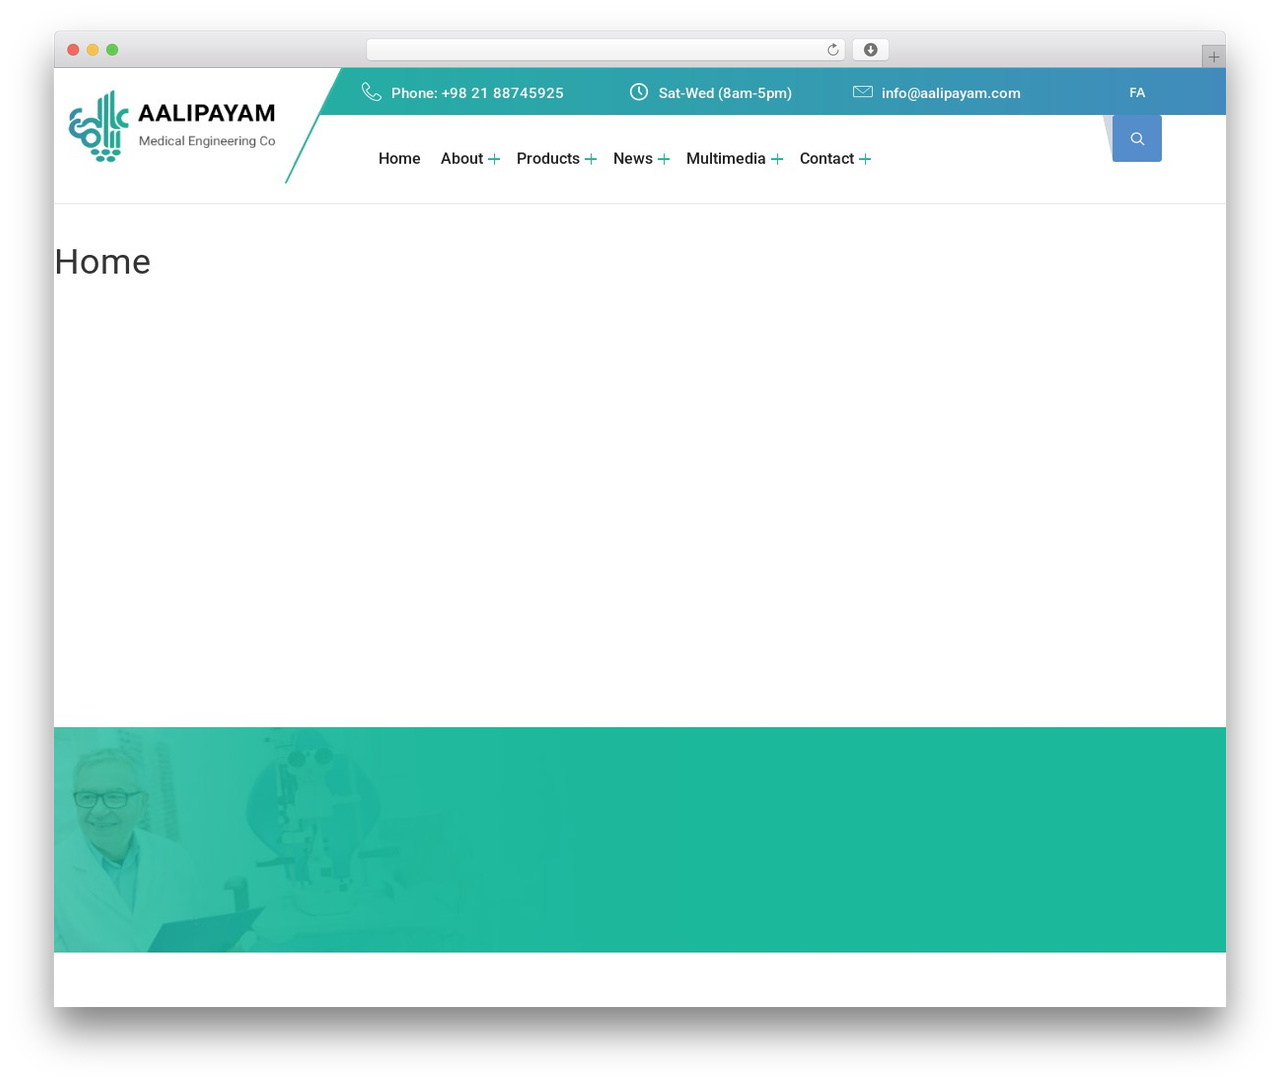1280x1084 pixels.
Task: Click the info@aalipayam.com email link
Action: (951, 93)
